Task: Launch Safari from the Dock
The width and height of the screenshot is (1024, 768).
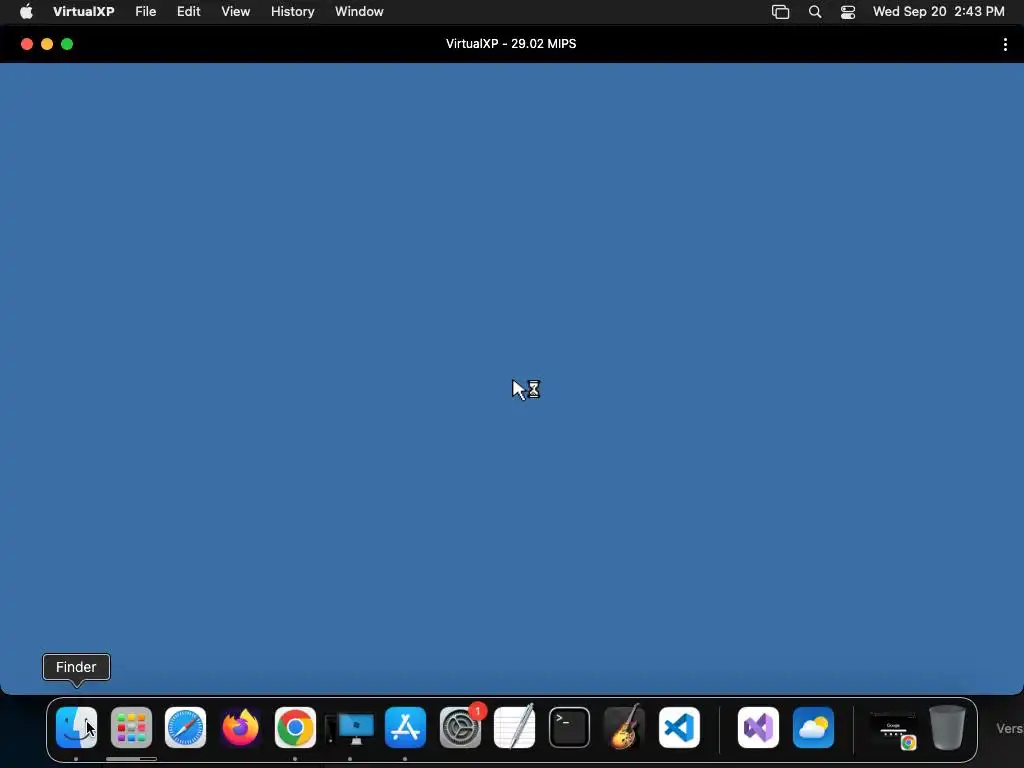Action: [185, 728]
